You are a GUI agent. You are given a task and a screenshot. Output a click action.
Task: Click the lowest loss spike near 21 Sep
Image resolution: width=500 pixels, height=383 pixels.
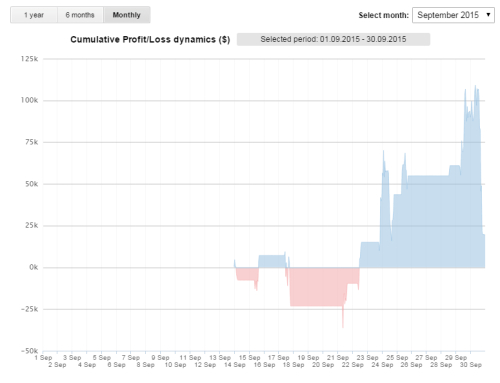(343, 326)
